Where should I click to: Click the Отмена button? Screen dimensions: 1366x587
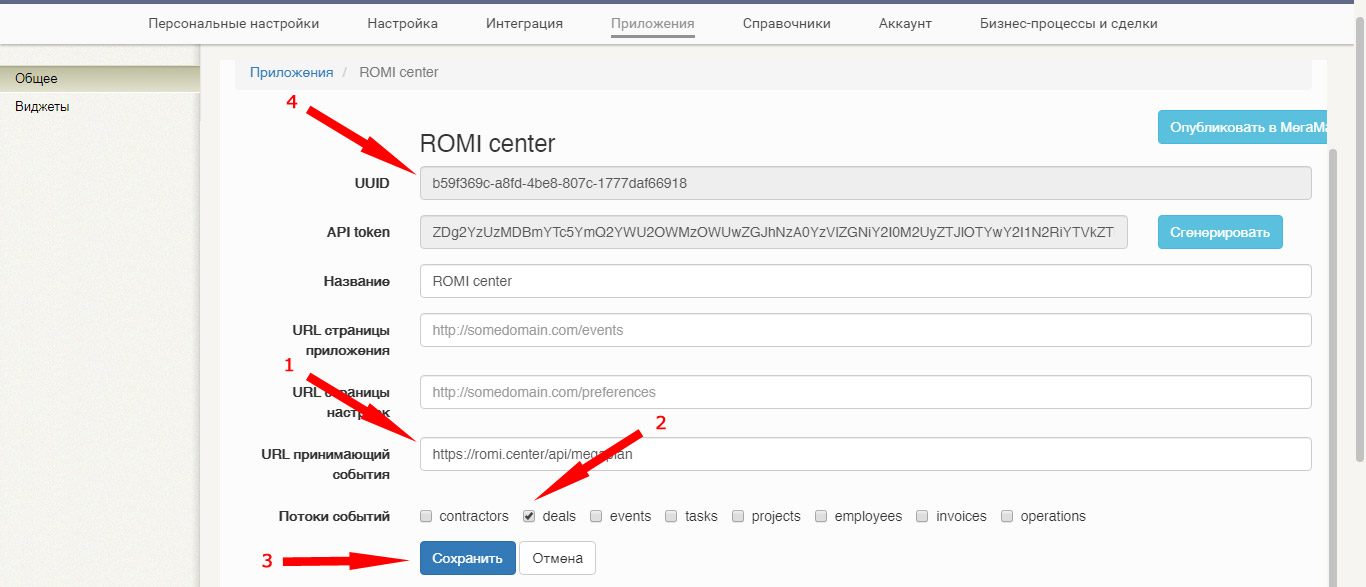(557, 558)
